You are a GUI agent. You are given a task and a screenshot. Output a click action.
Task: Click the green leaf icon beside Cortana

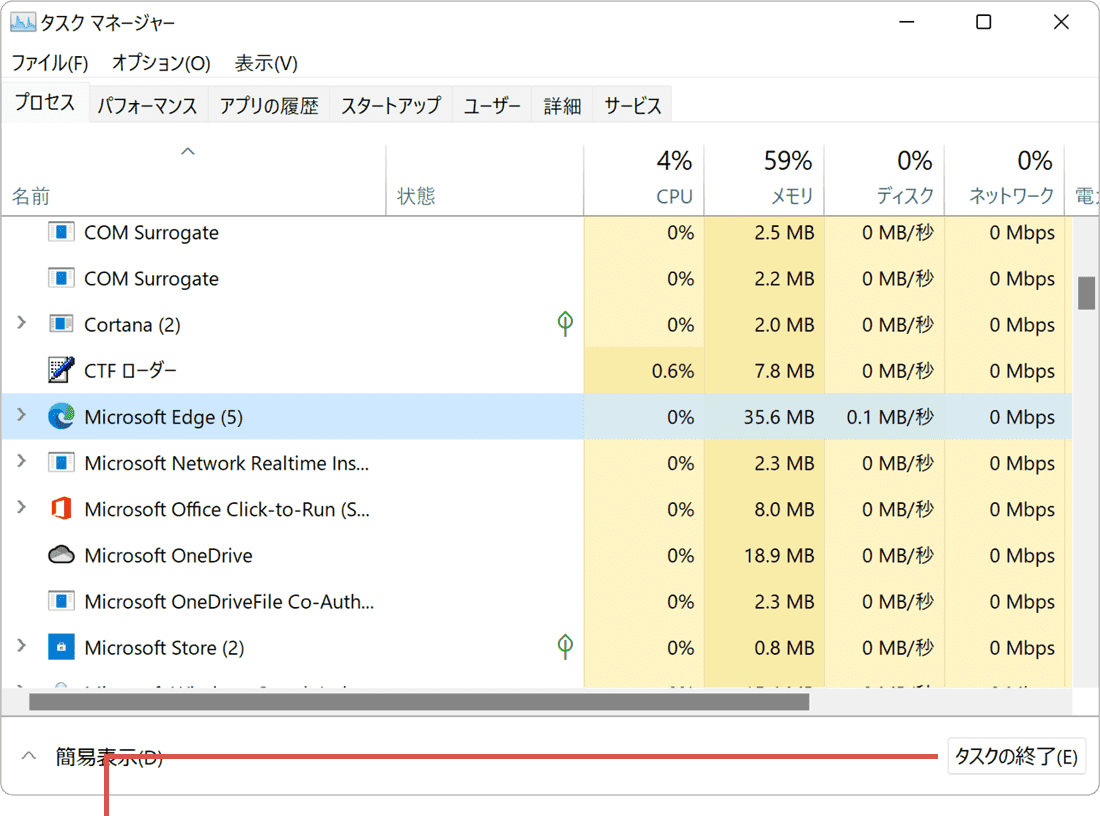(x=565, y=323)
